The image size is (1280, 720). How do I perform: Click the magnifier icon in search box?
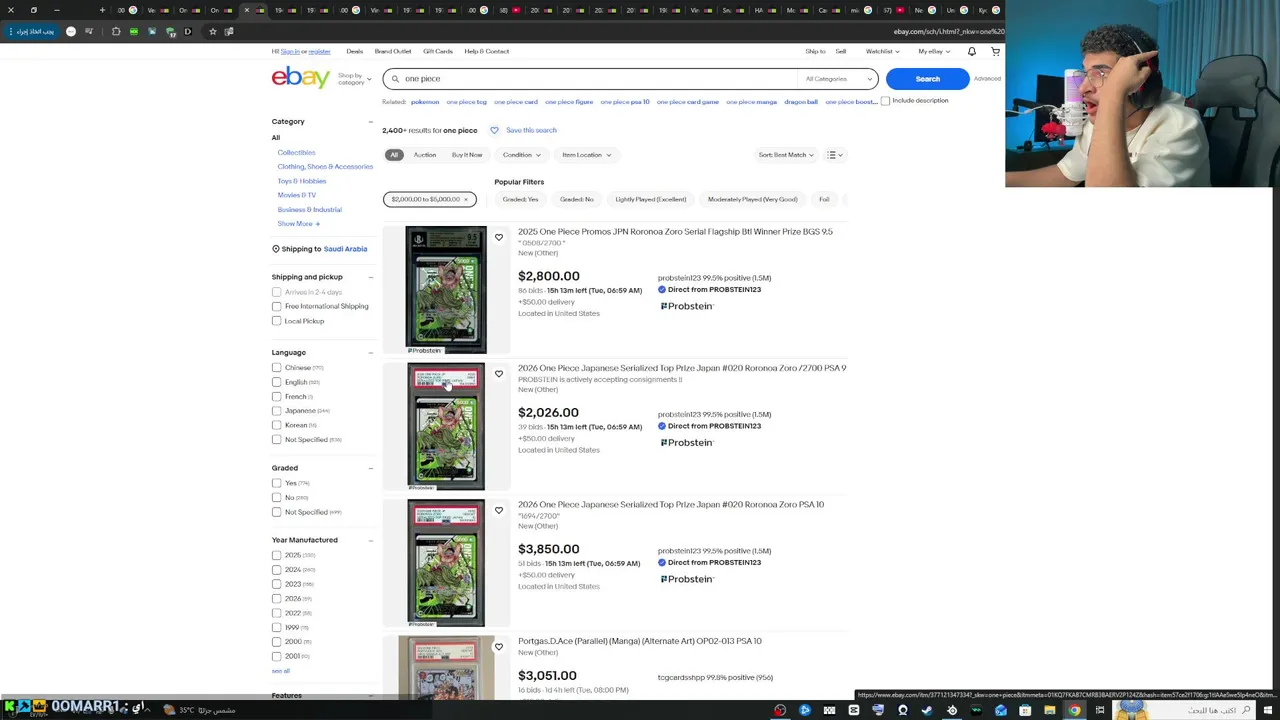pos(395,79)
